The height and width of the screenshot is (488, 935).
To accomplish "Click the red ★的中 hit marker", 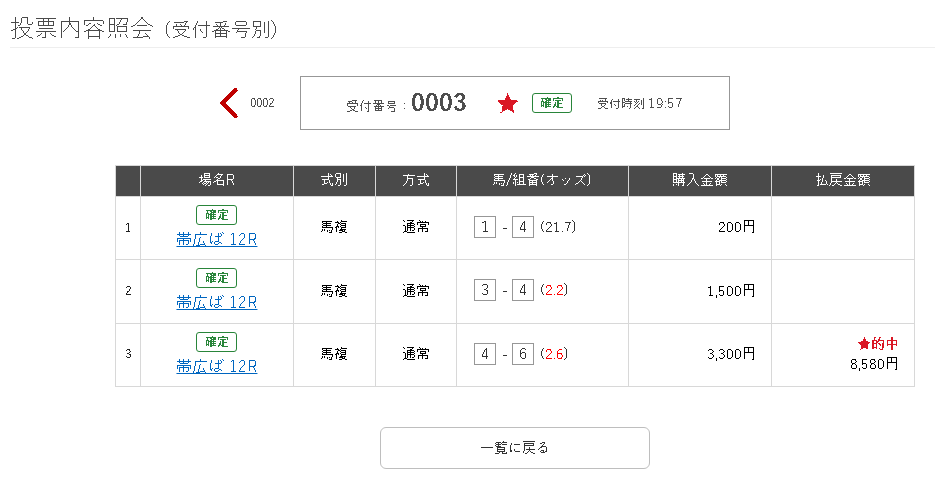I will coord(878,344).
